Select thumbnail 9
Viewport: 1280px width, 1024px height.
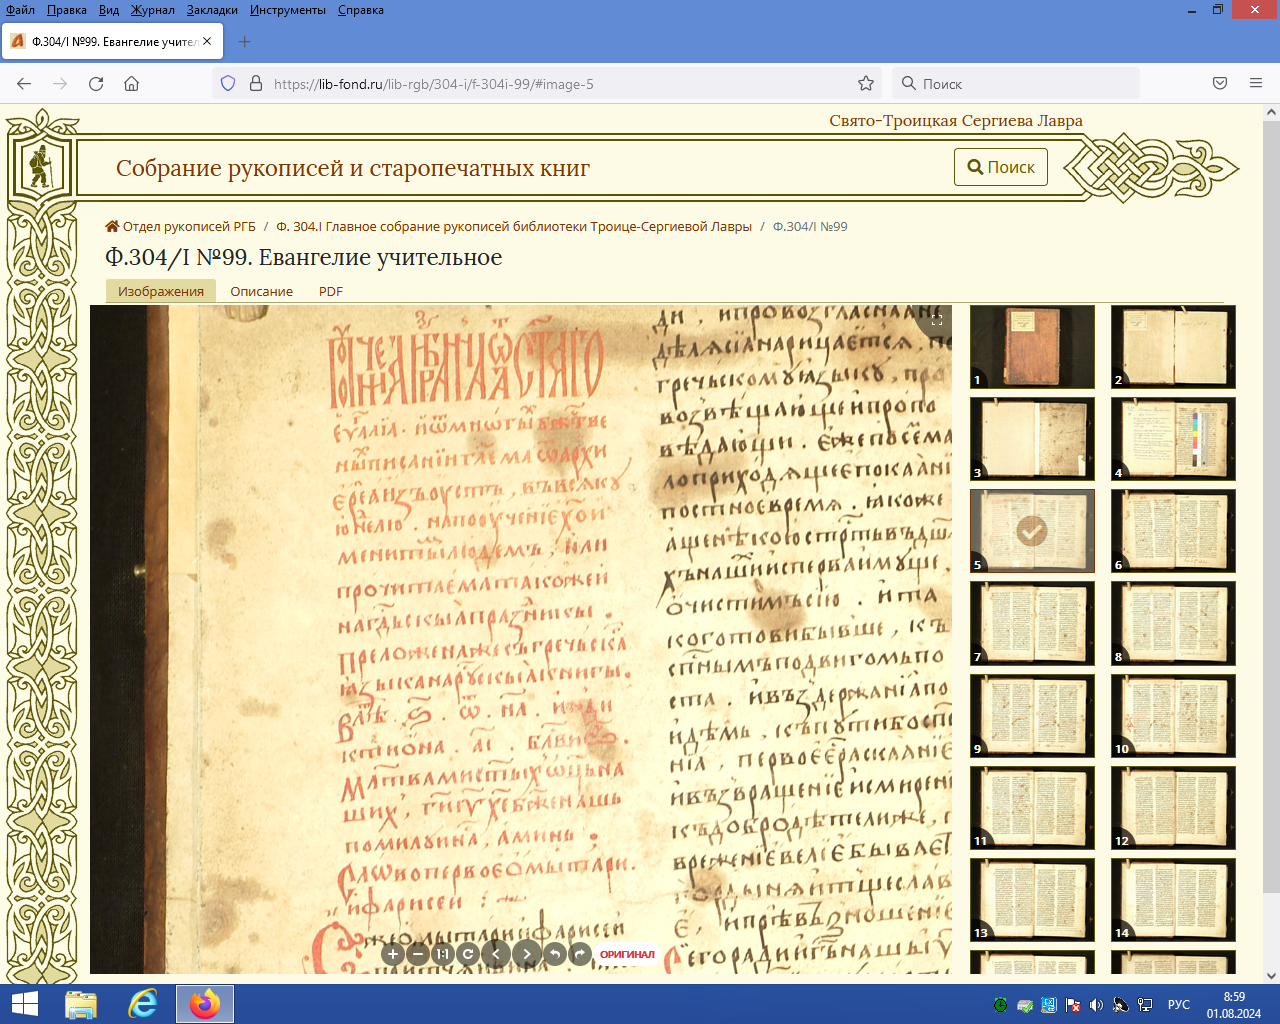click(1032, 715)
